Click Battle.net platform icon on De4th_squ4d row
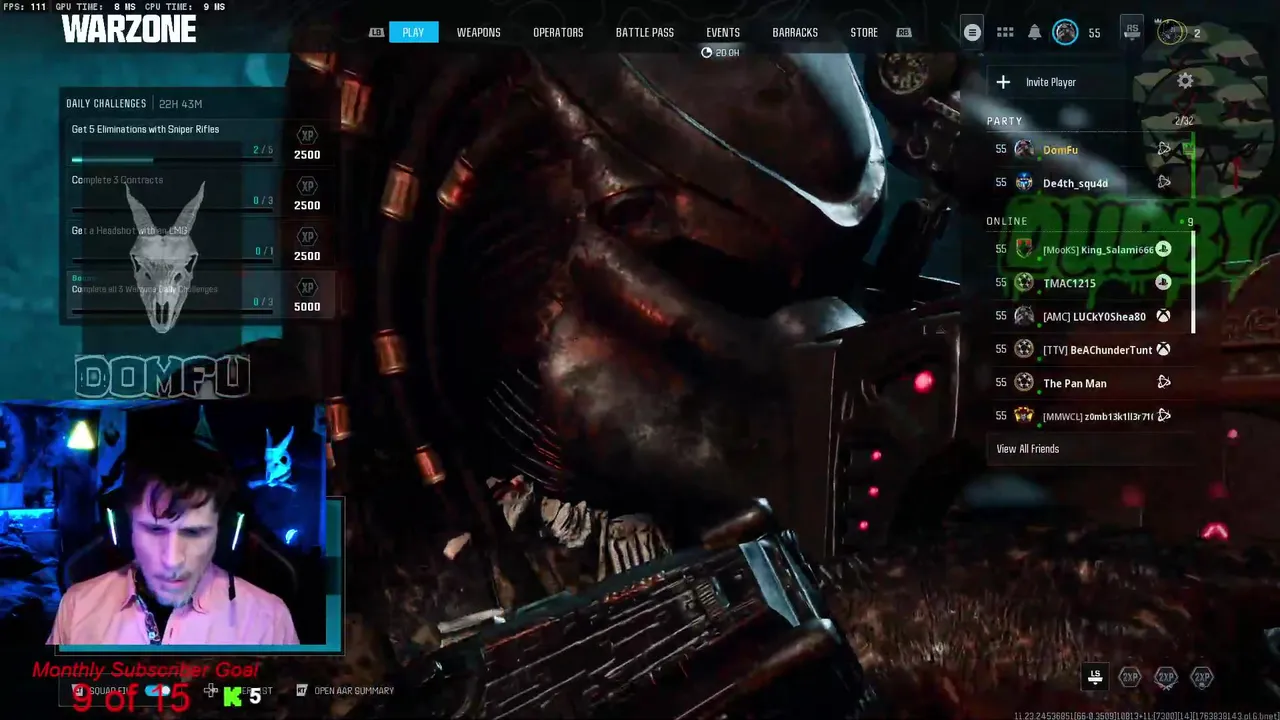 click(x=1164, y=182)
